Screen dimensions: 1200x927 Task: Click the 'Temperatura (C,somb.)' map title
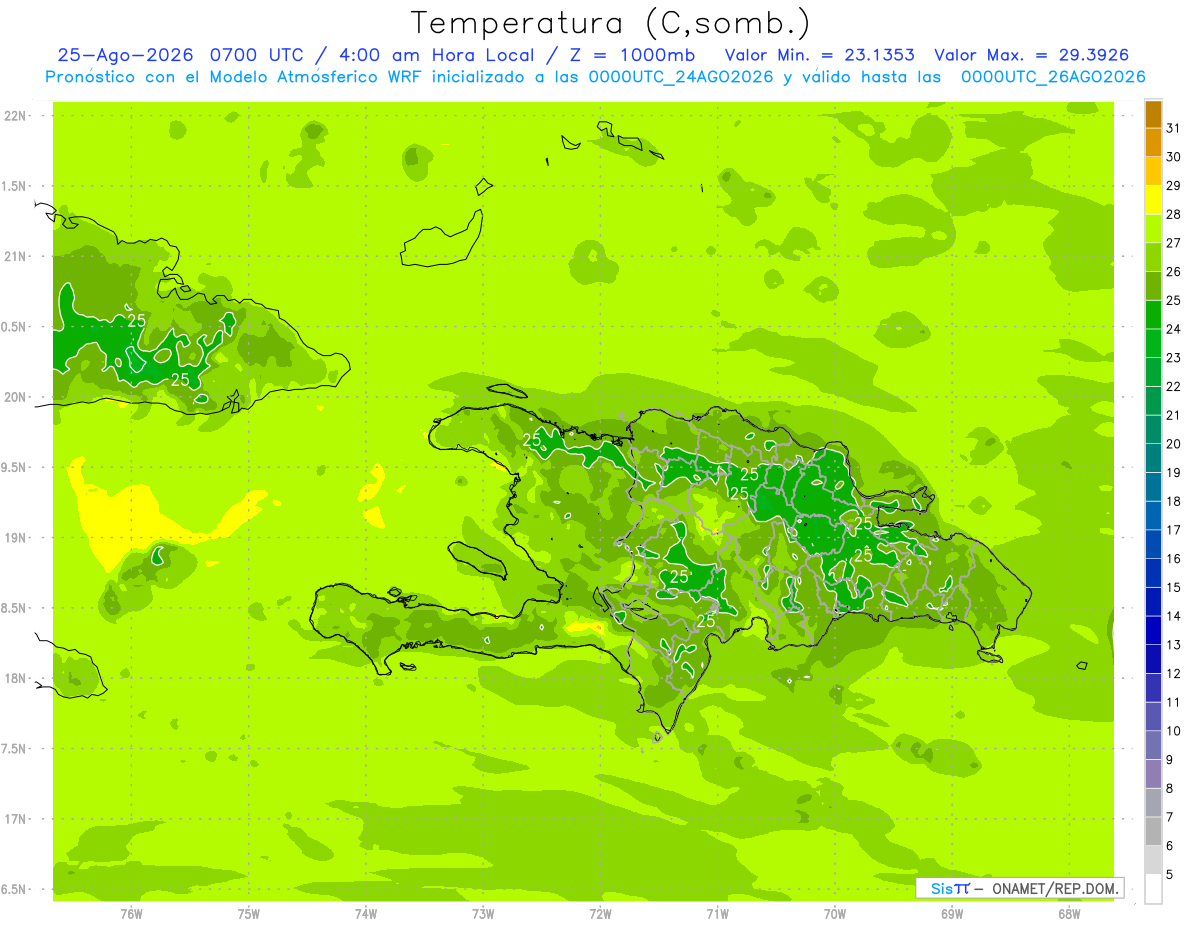611,23
